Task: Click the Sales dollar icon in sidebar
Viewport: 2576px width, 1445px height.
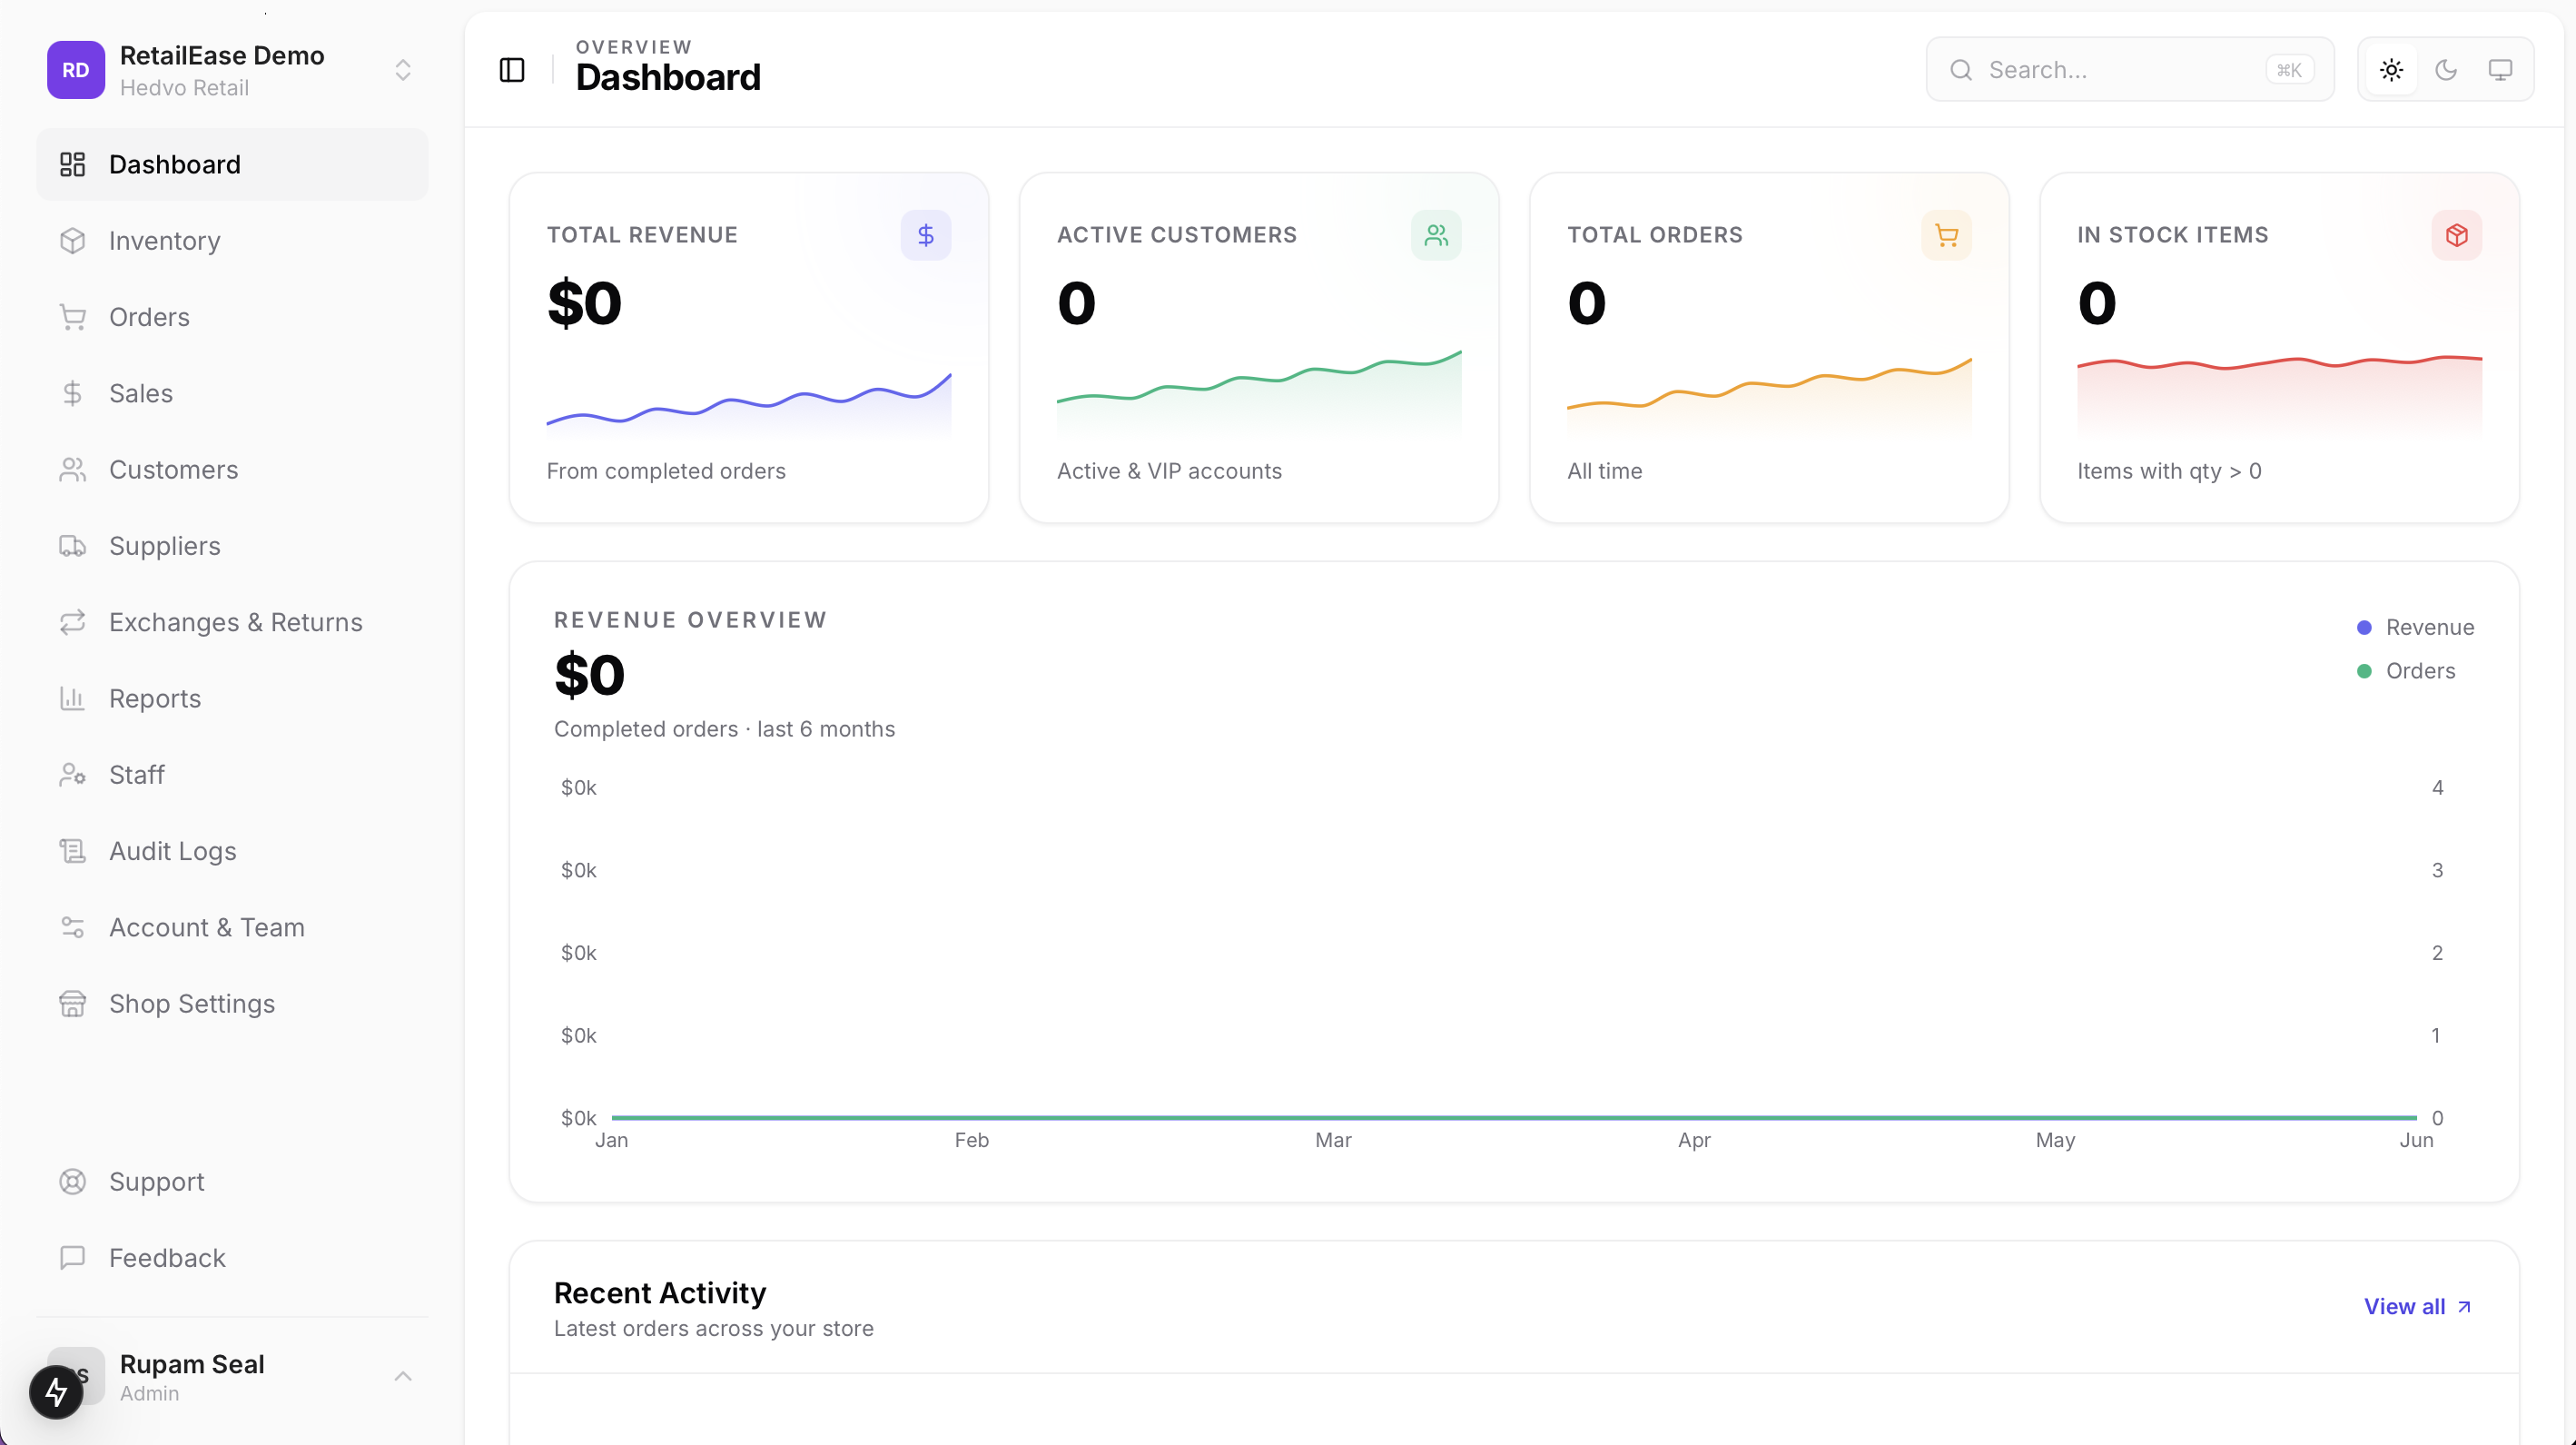Action: tap(72, 393)
